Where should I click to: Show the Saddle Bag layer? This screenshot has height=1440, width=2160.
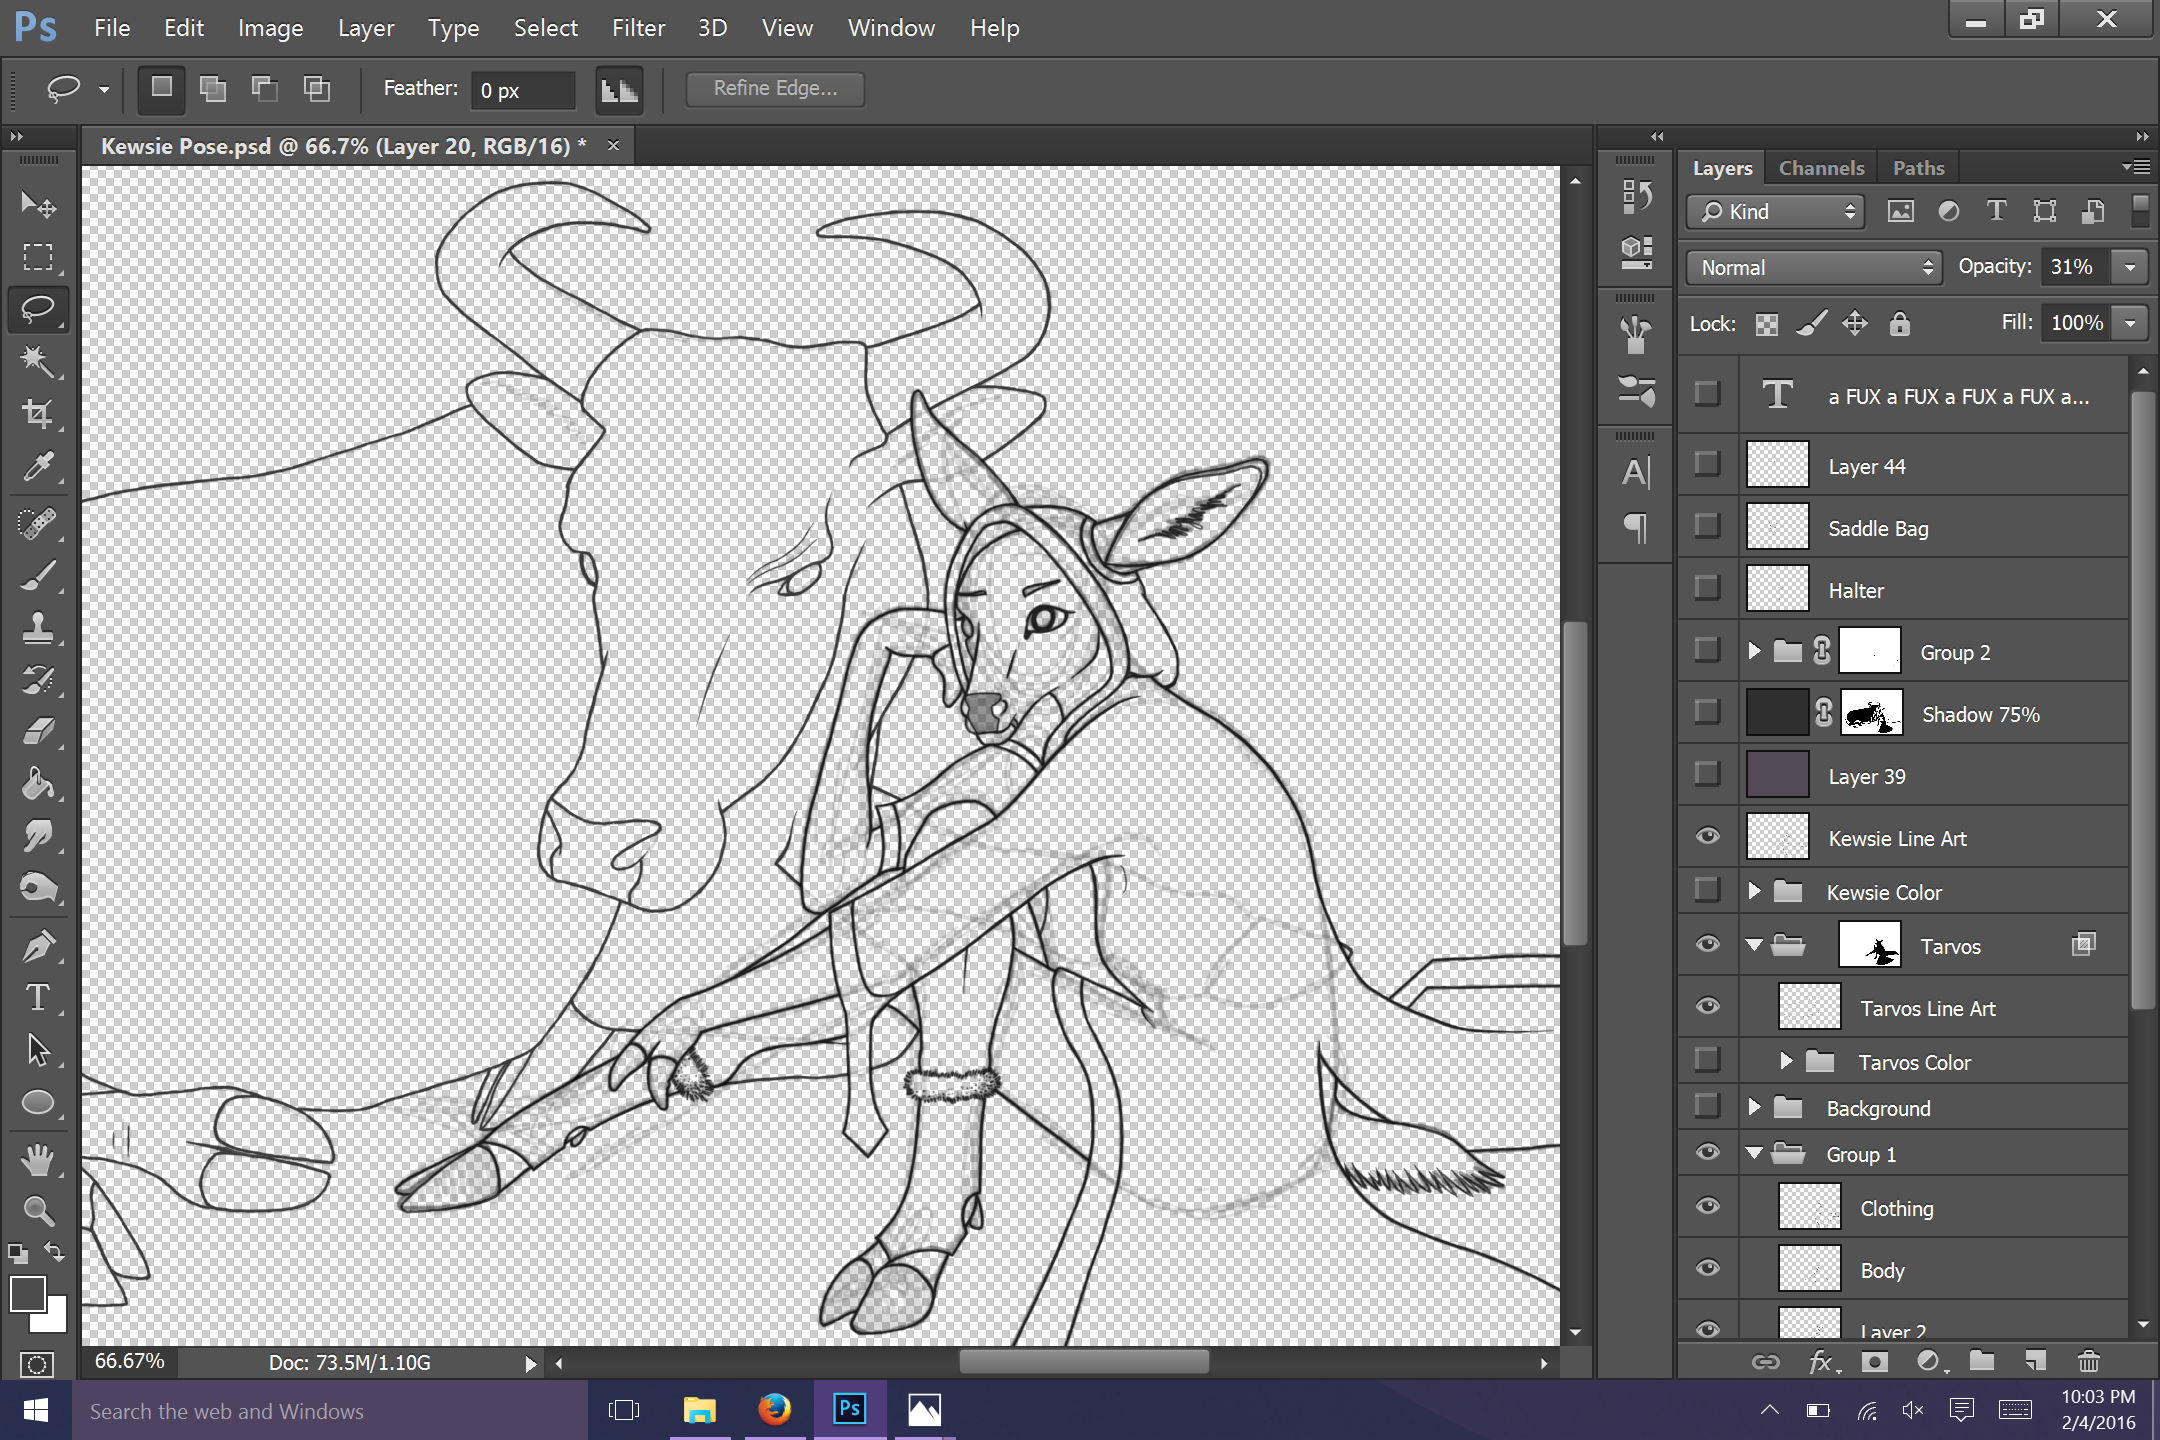[1708, 526]
